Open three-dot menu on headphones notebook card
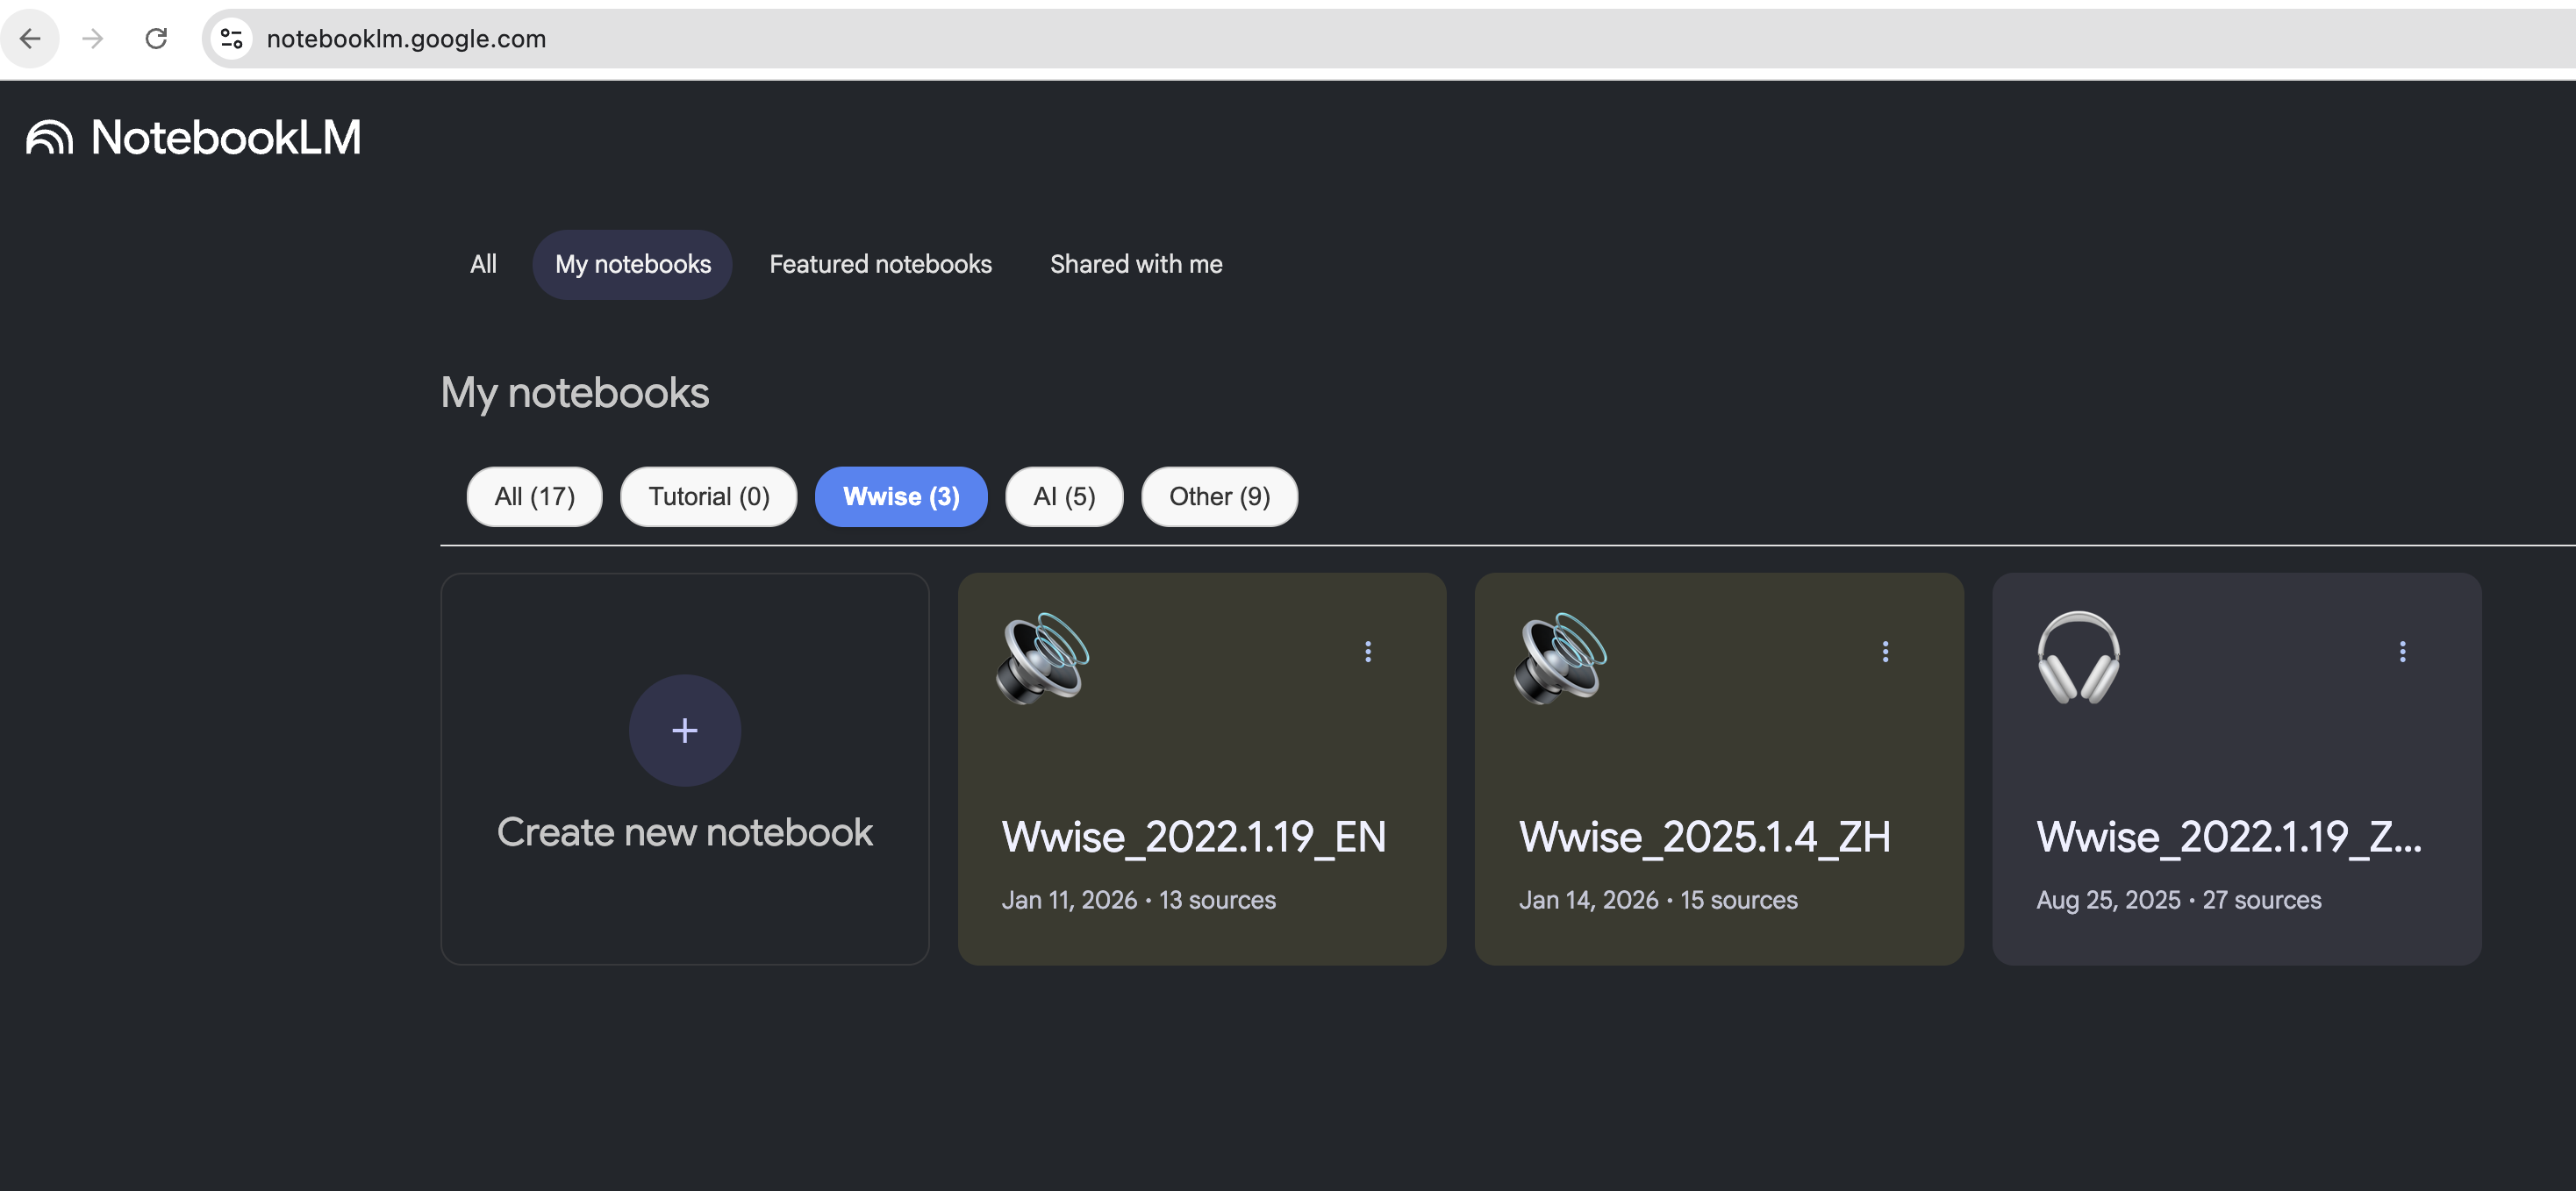 [x=2401, y=651]
